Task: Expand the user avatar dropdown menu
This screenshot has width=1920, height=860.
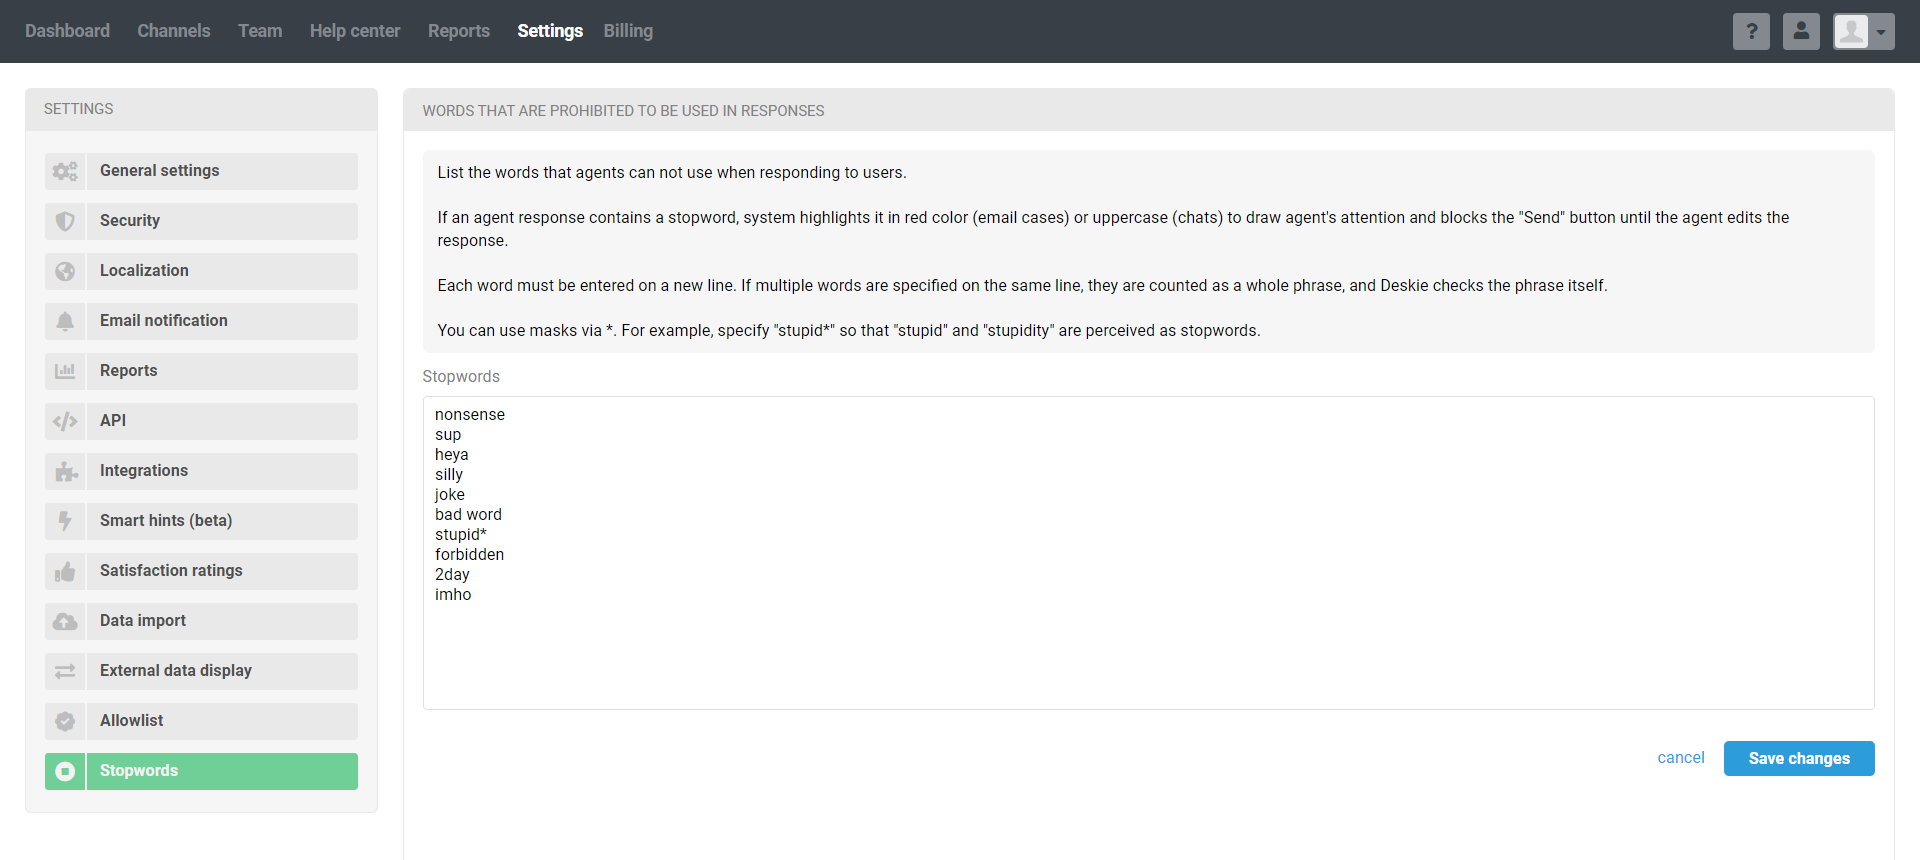Action: point(1864,31)
